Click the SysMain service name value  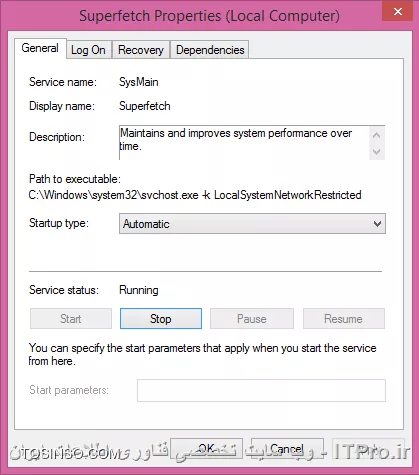(139, 82)
